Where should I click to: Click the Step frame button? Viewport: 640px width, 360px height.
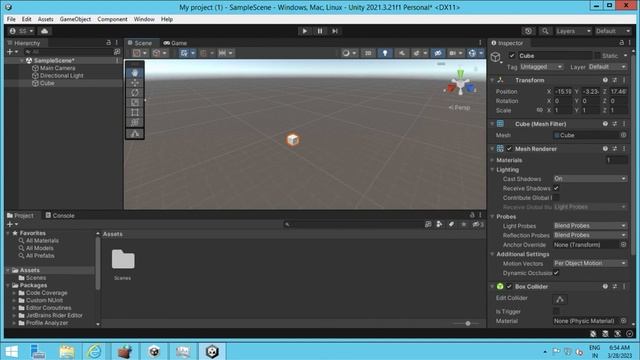click(335, 31)
